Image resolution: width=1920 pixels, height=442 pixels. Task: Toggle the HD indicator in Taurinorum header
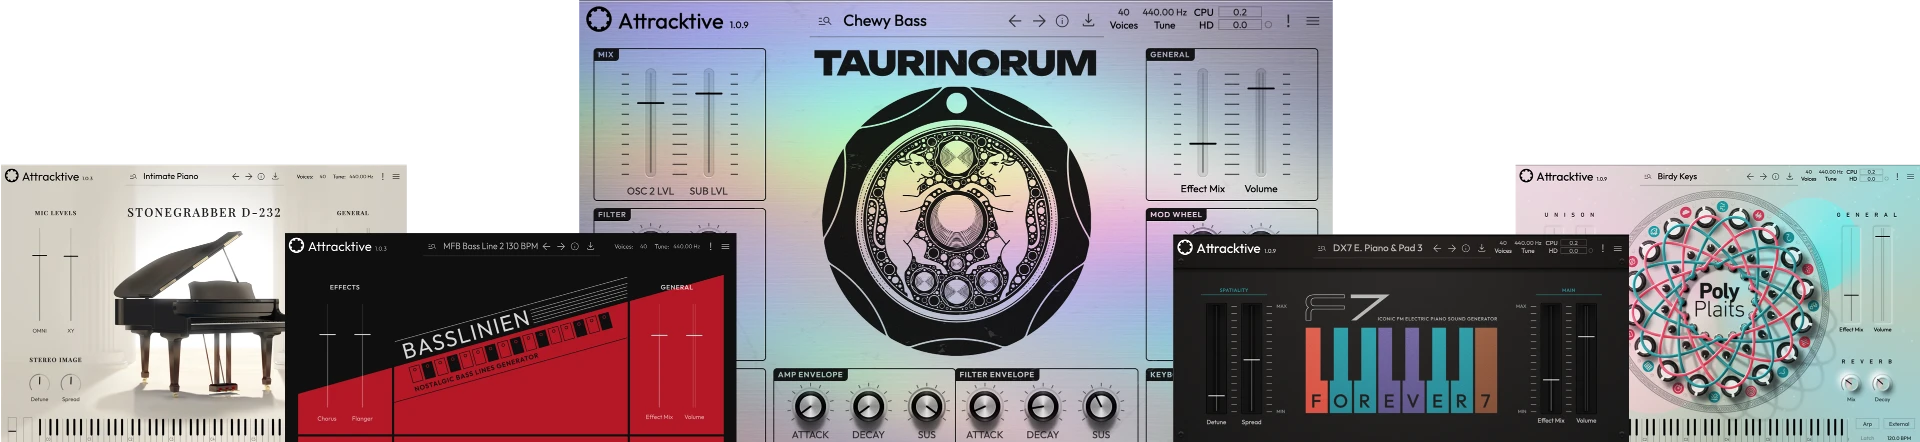(x=1268, y=25)
